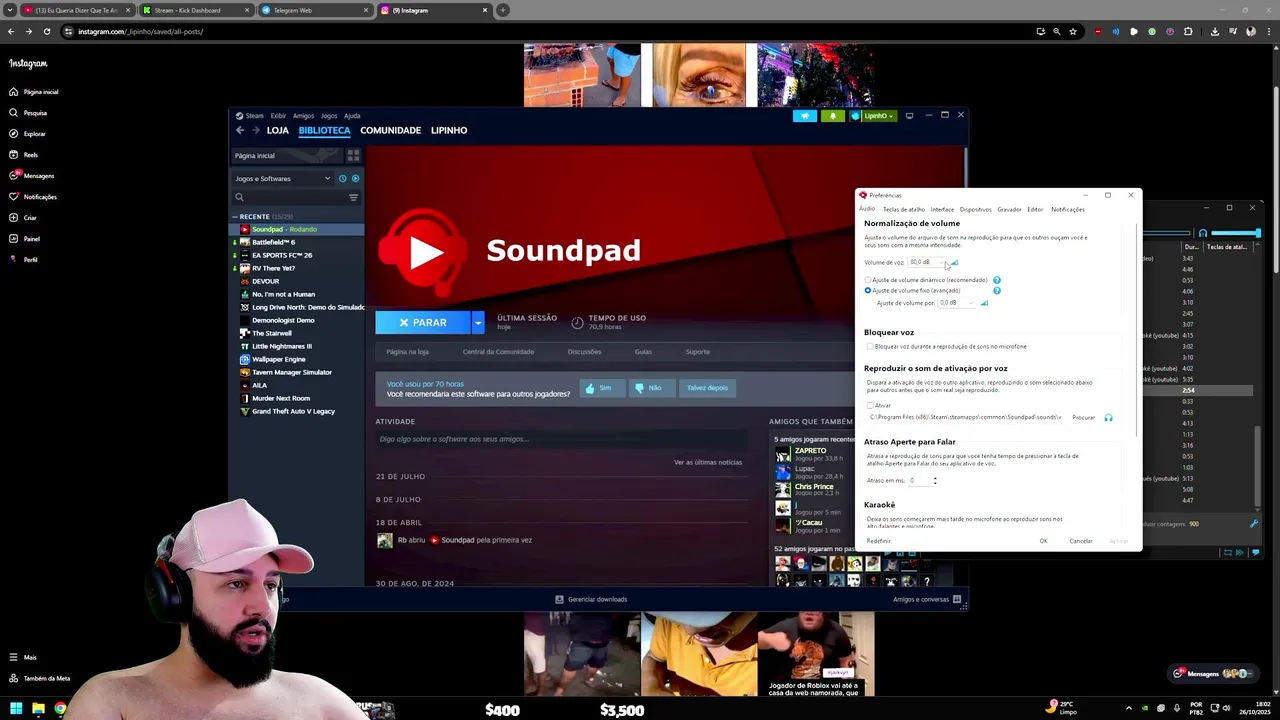The image size is (1280, 720).
Task: Click Steam library recent clock filter icon
Action: [342, 178]
